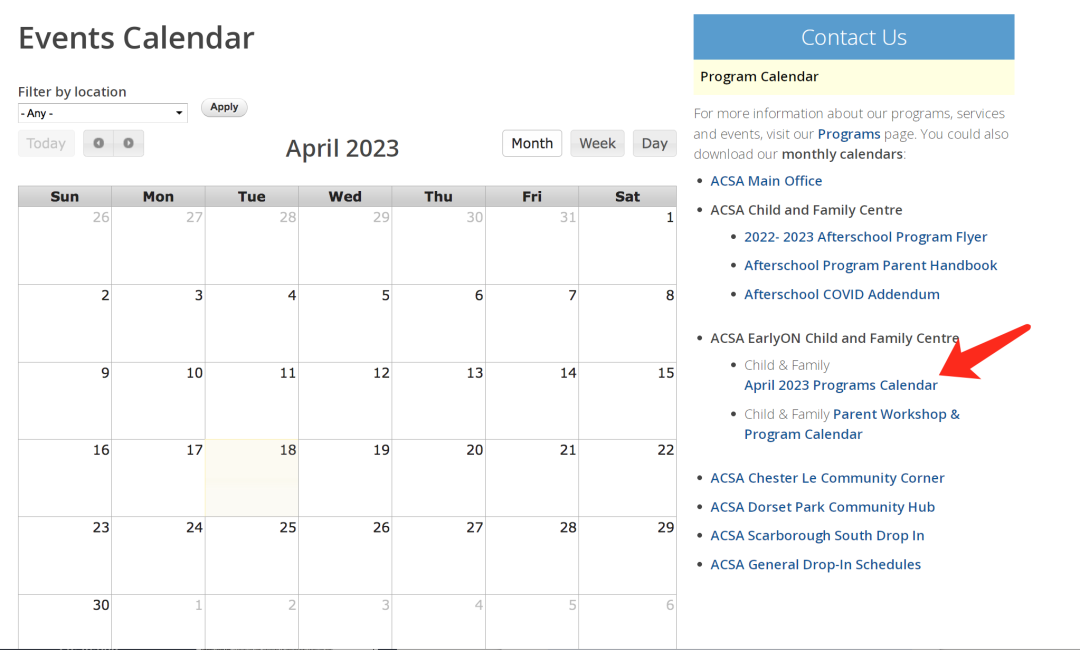Open 2022-2023 Afterschool Program Flyer
The image size is (1080, 650).
[x=865, y=237]
